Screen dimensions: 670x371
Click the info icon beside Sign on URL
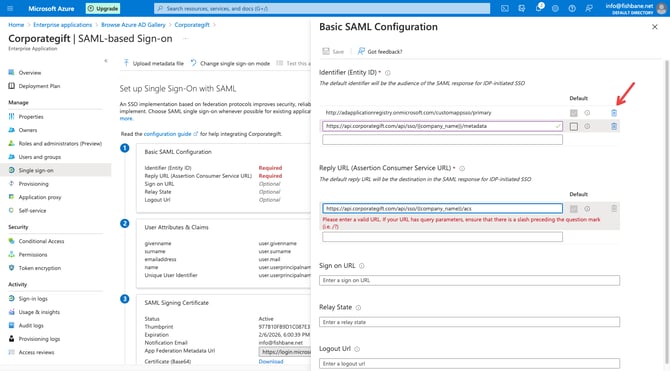[x=361, y=266]
